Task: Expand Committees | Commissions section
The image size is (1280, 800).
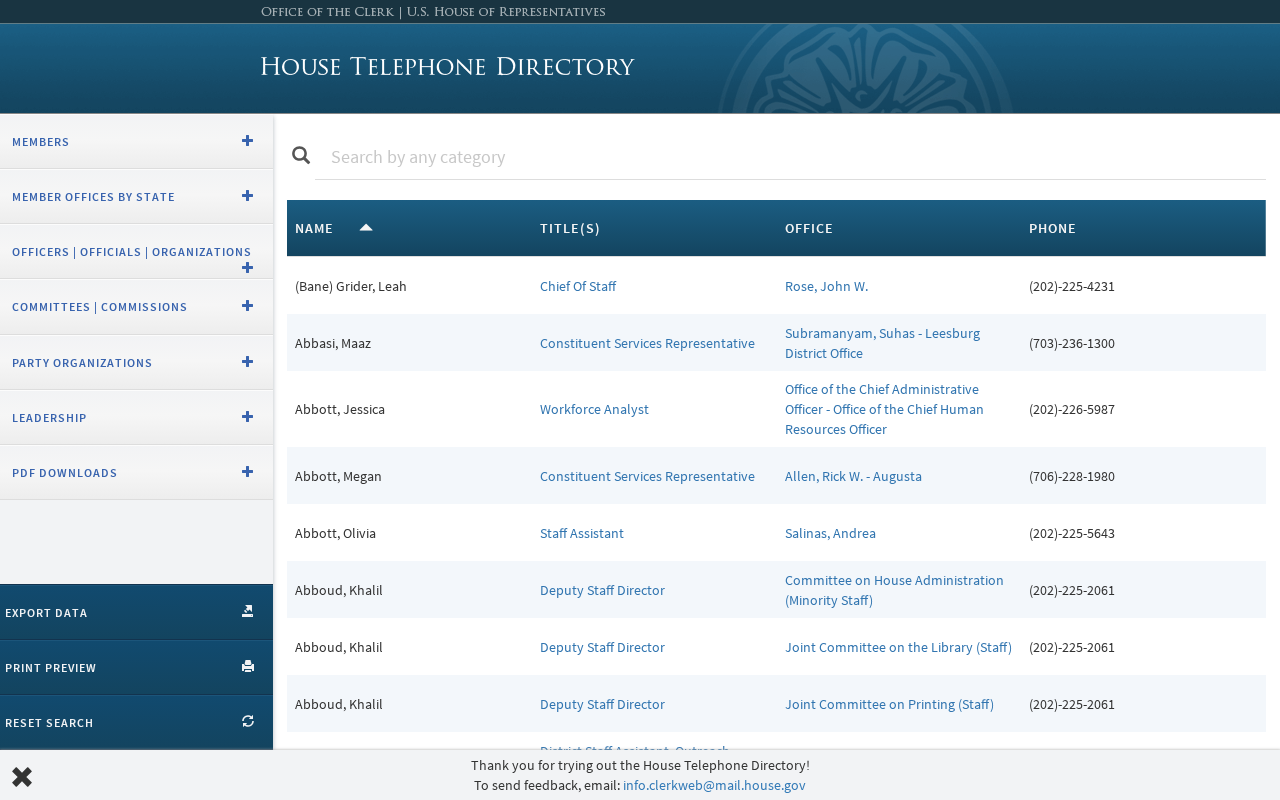Action: 247,305
